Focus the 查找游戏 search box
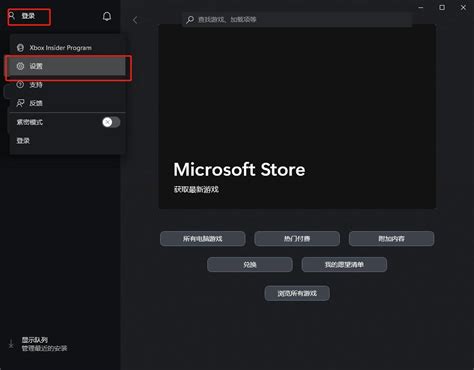474x370 pixels. point(297,20)
